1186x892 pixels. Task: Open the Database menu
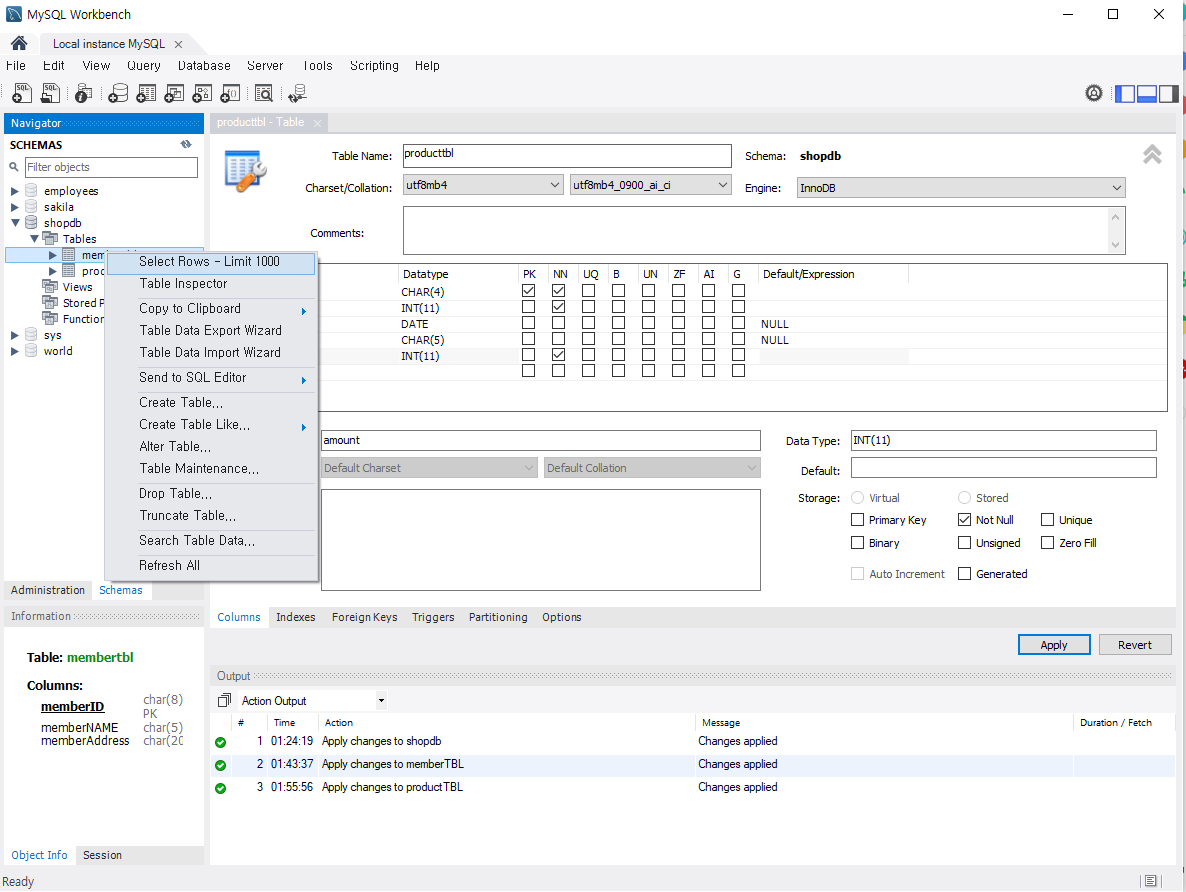(x=204, y=66)
